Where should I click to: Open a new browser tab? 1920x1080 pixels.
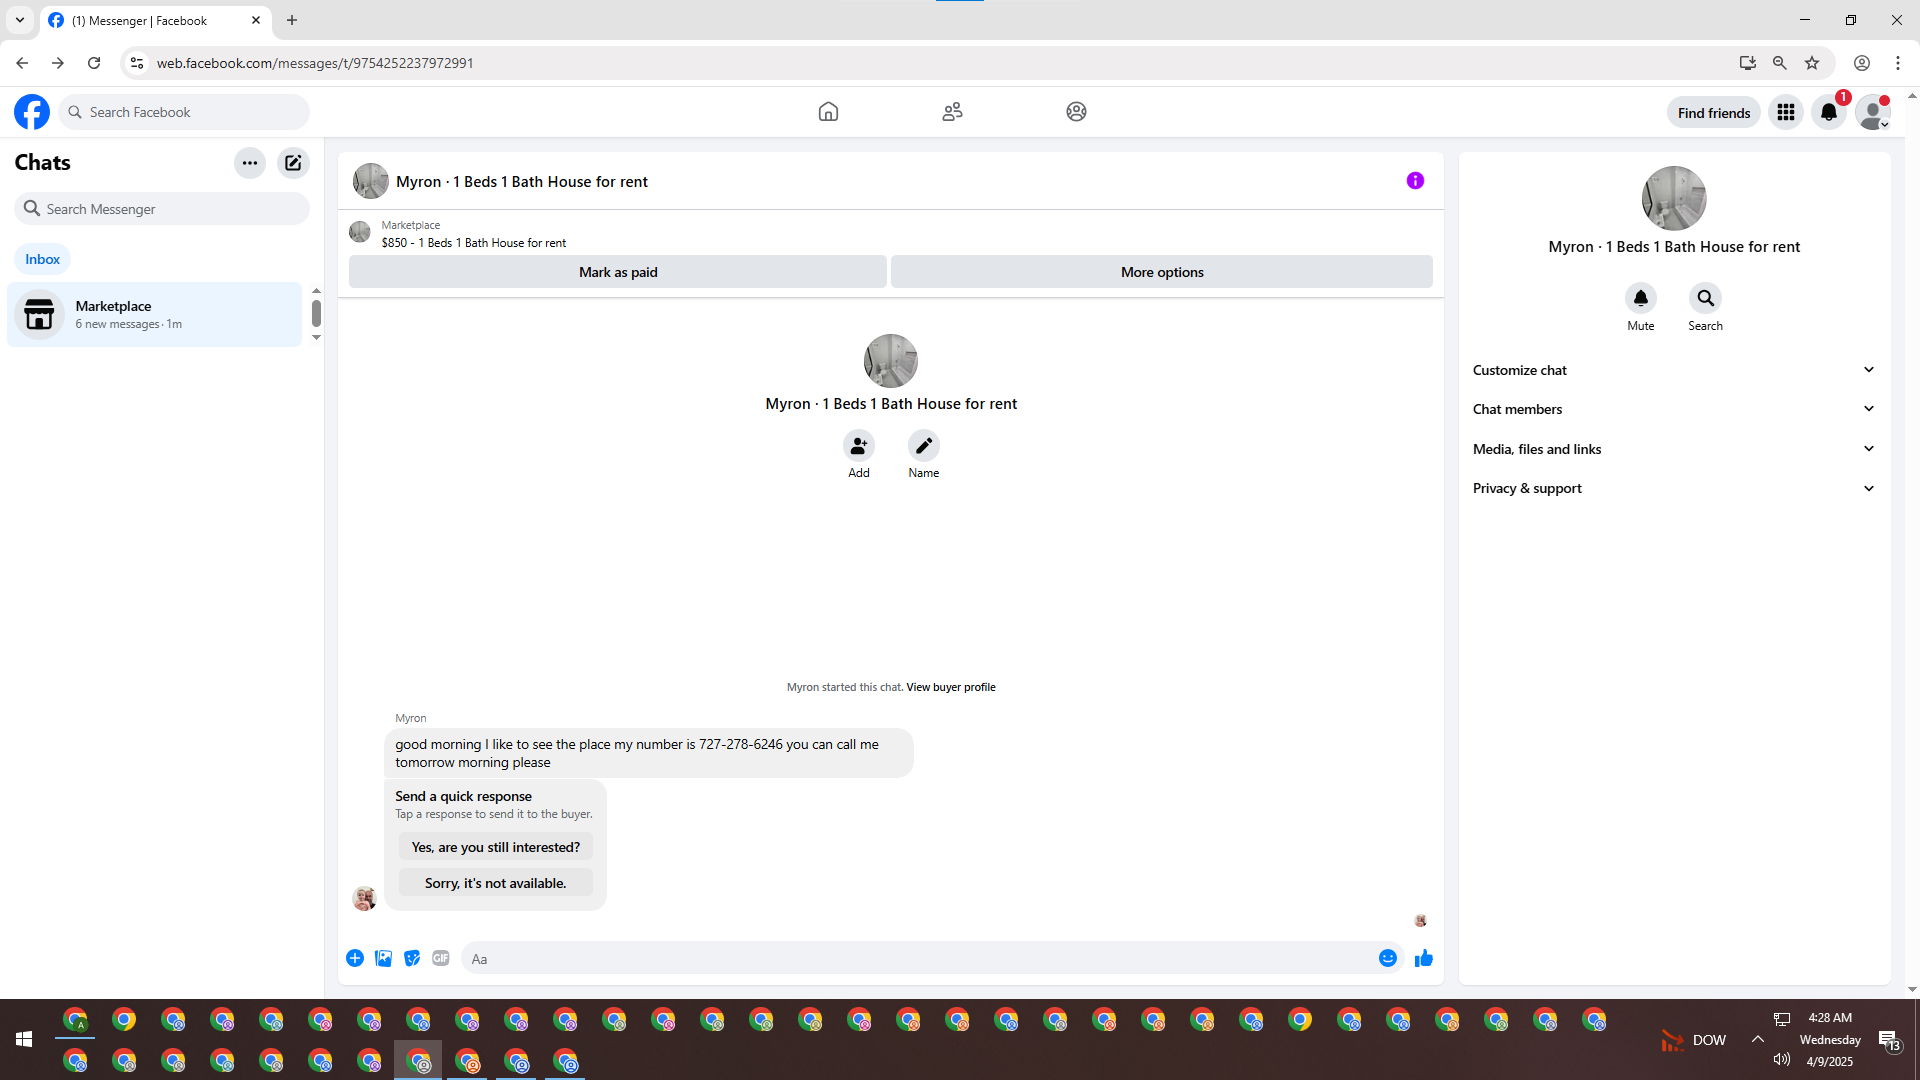(292, 20)
